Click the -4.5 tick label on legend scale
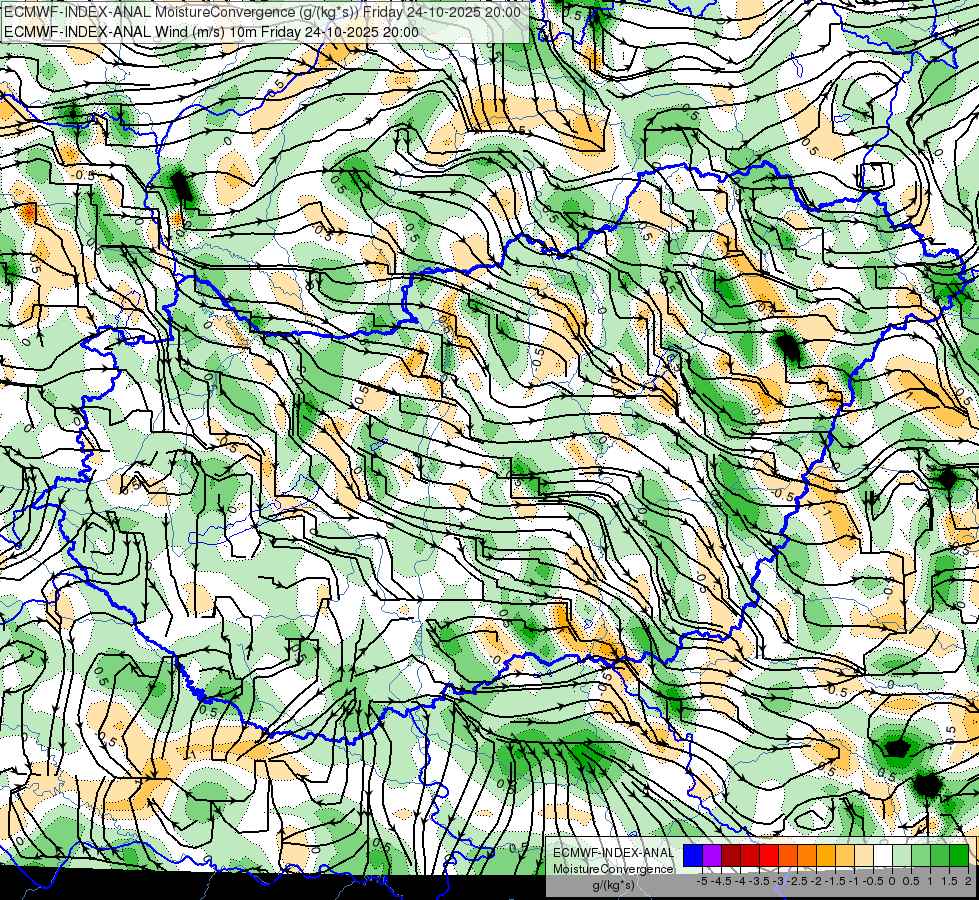The width and height of the screenshot is (979, 900). [x=721, y=881]
